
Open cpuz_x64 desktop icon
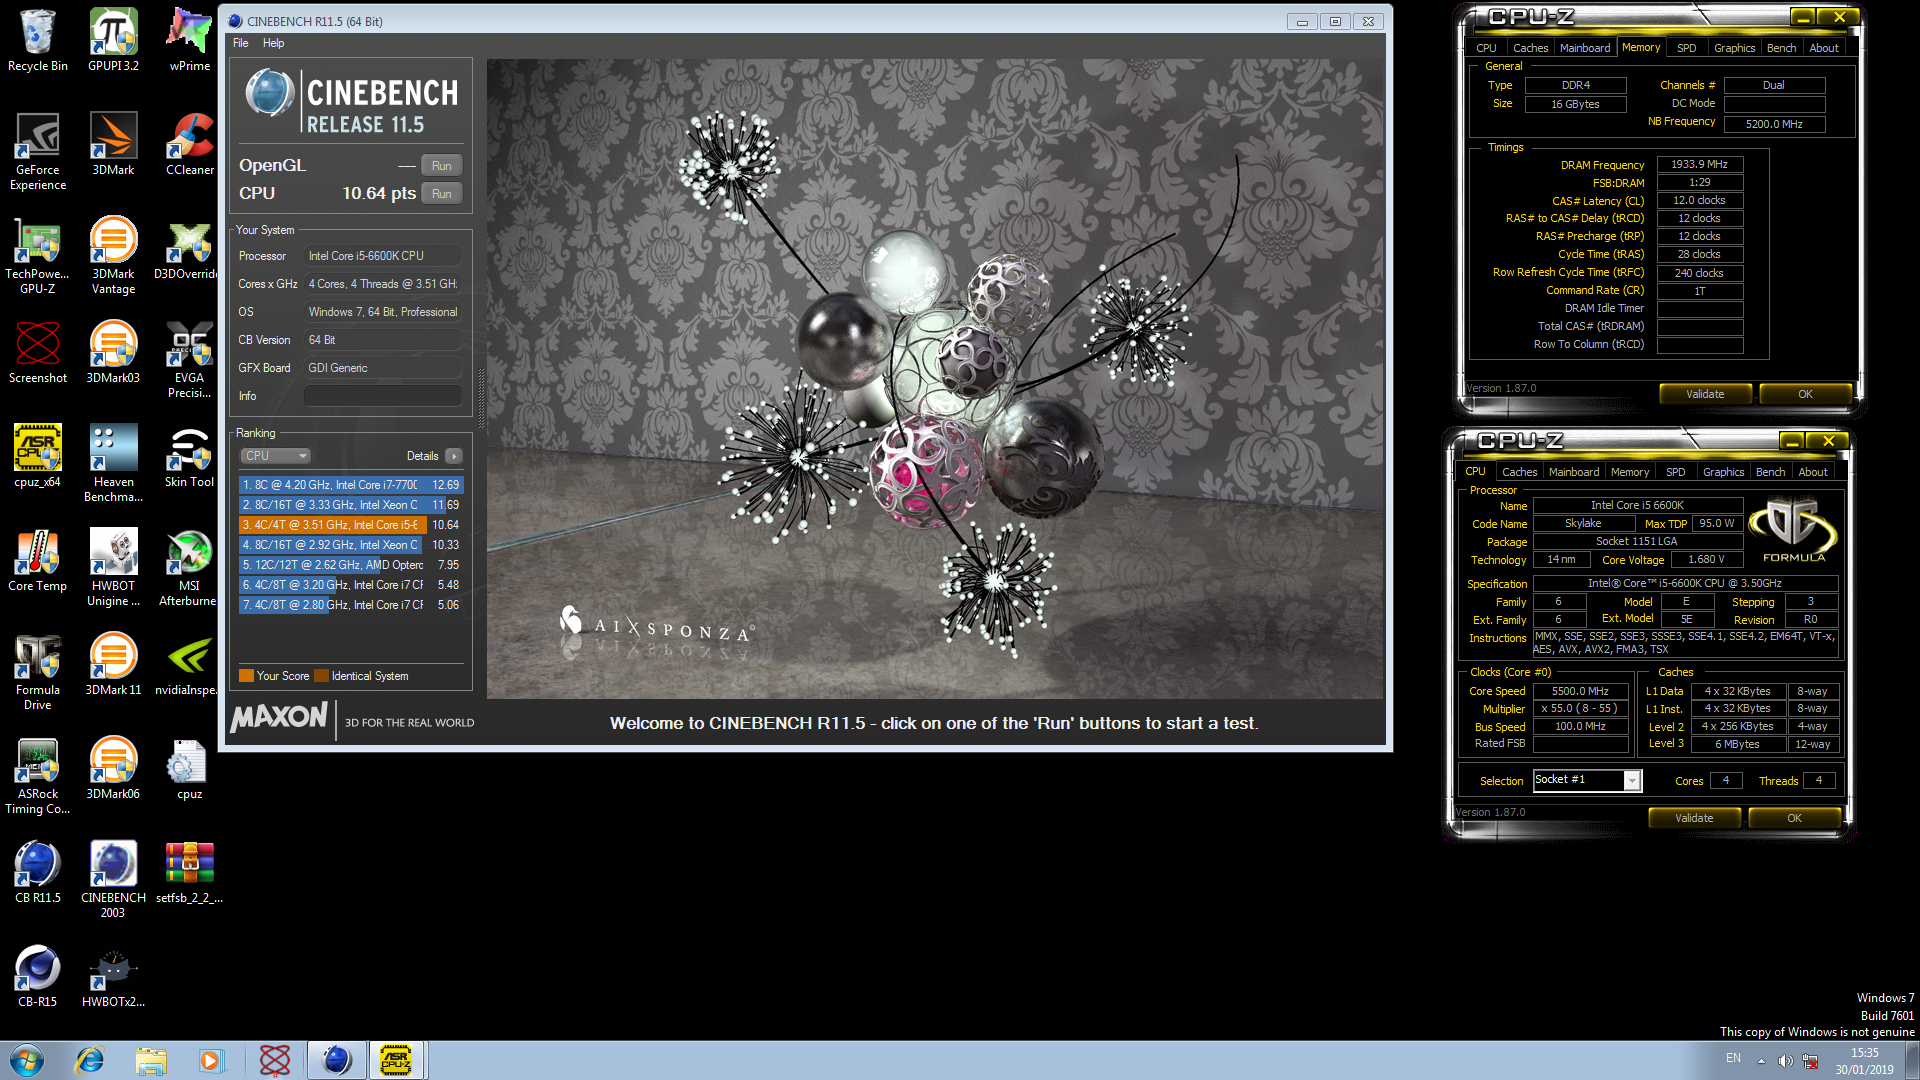(x=38, y=456)
